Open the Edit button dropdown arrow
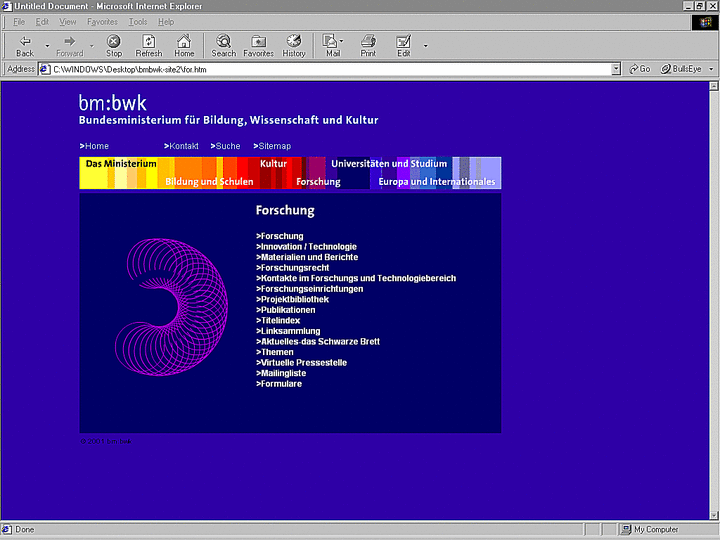Screen dimensions: 720x540 click(426, 46)
